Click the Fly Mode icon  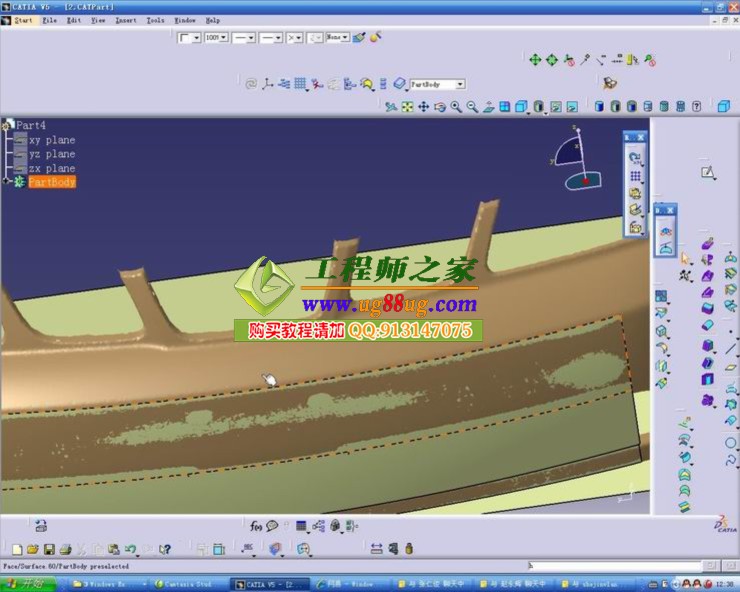390,107
